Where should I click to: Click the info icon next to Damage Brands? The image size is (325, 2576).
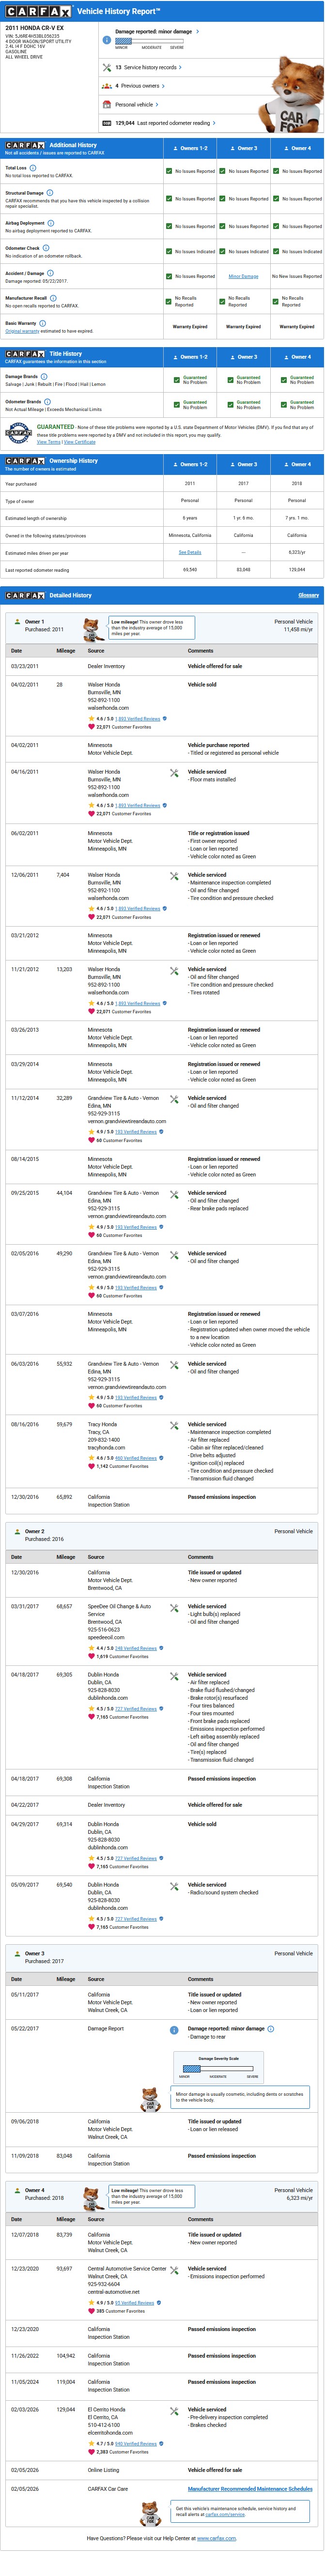(44, 377)
